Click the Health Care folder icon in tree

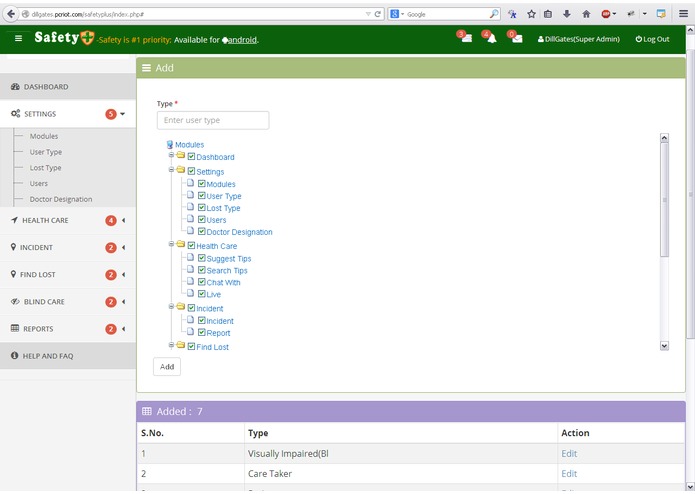tap(180, 244)
